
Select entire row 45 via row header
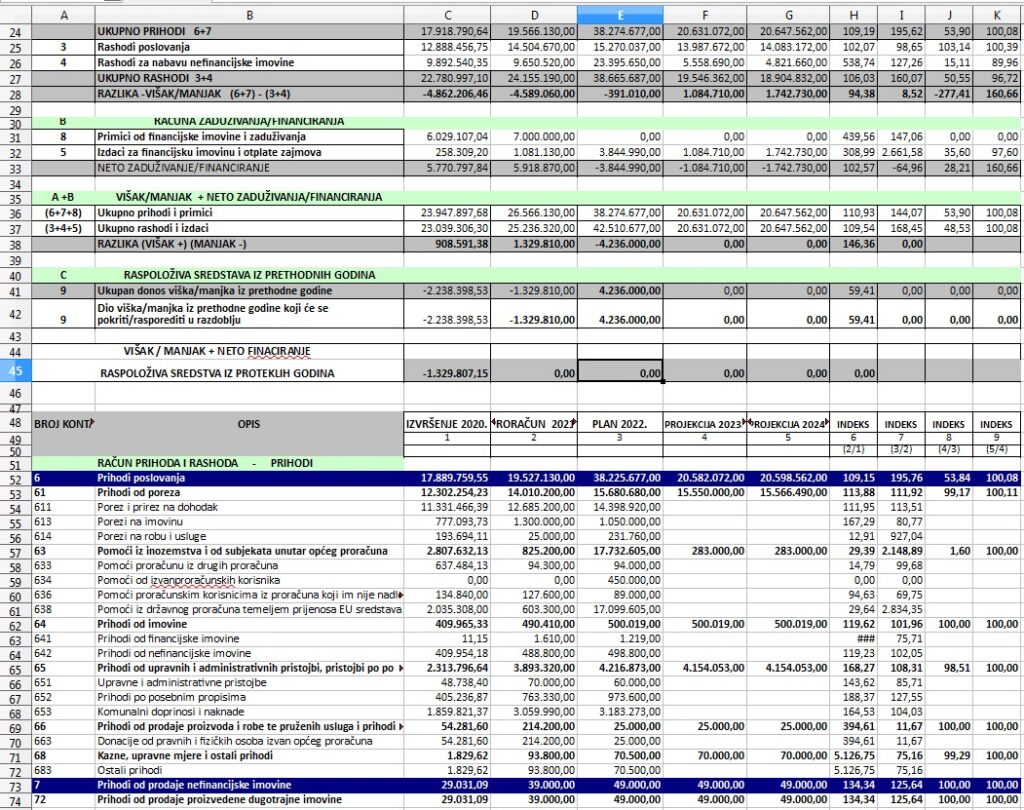pyautogui.click(x=16, y=371)
